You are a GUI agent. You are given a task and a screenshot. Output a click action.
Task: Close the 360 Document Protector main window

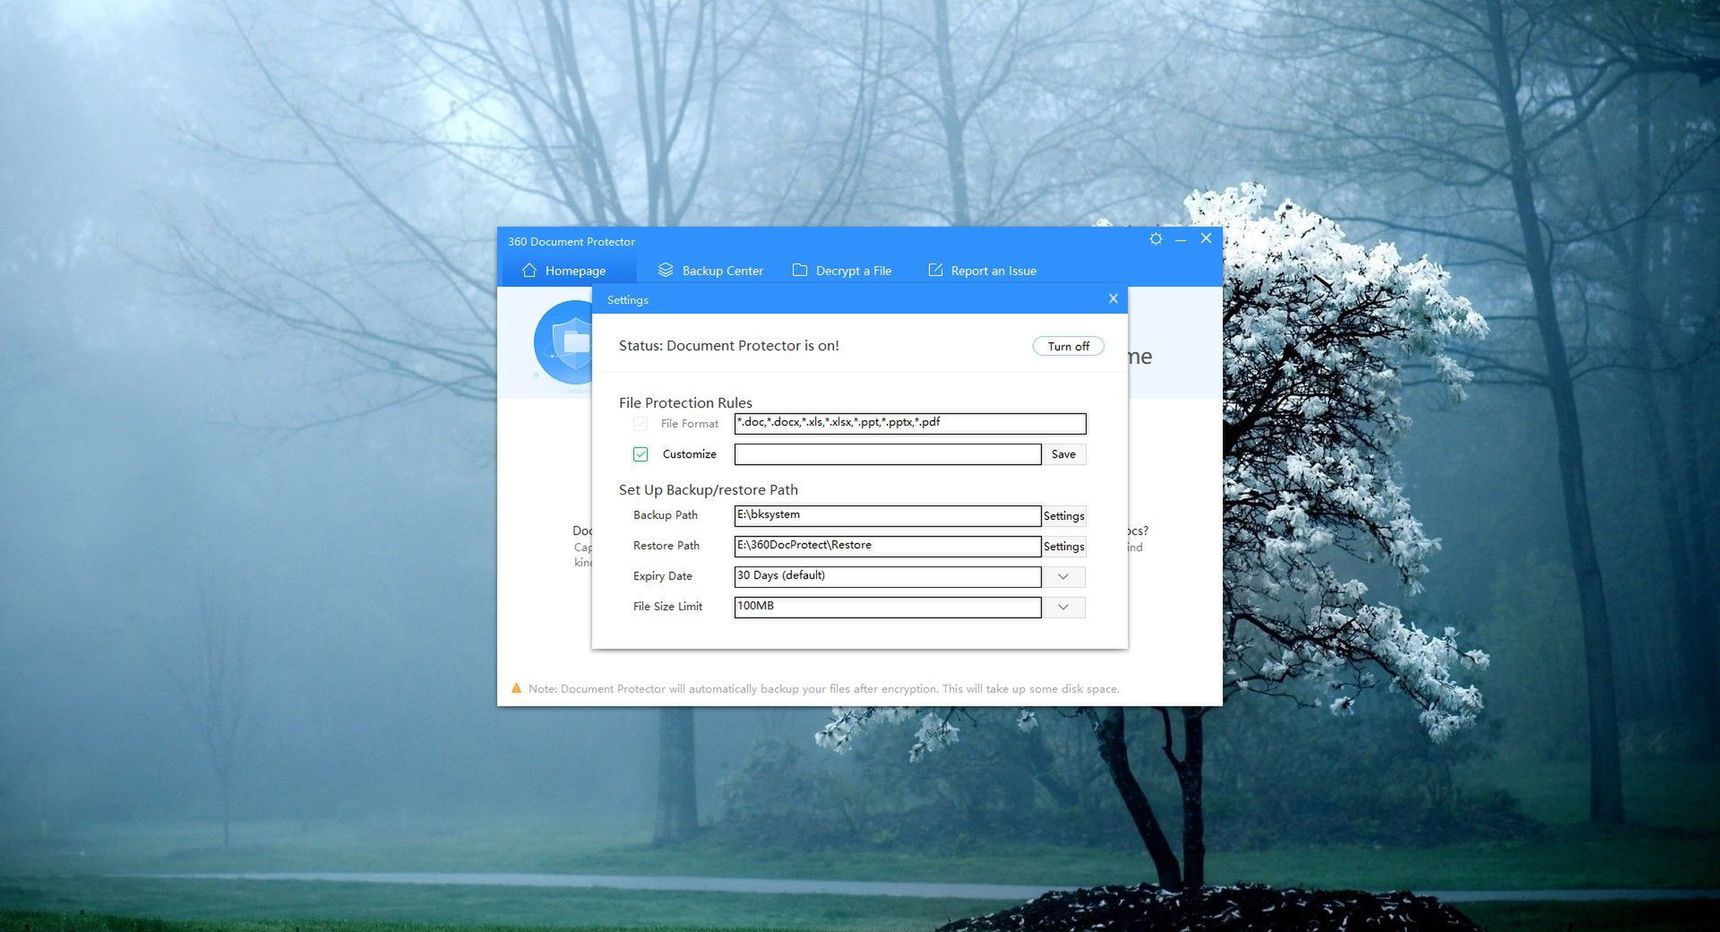coord(1206,238)
